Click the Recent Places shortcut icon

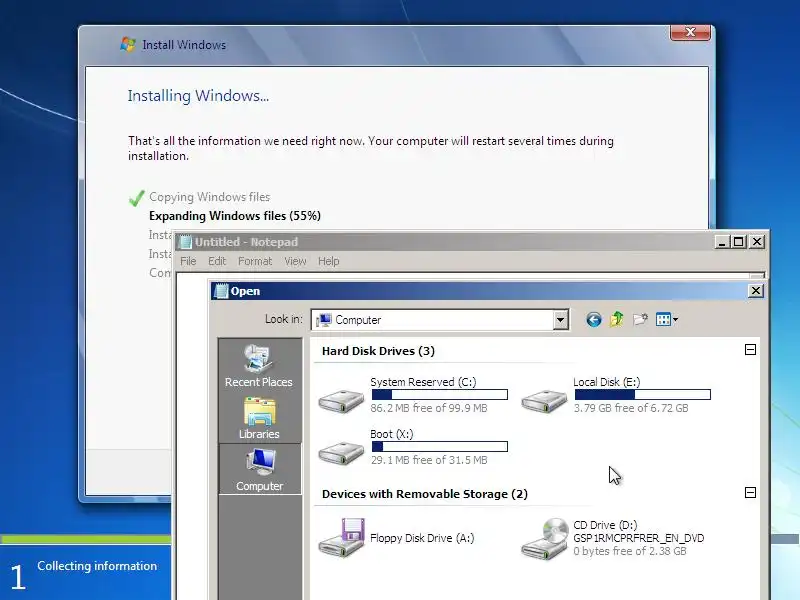pos(259,366)
